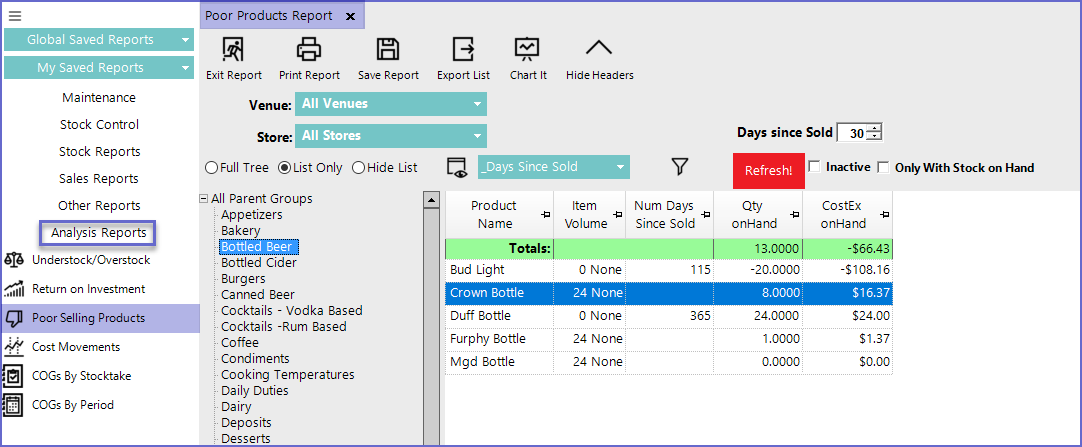
Task: Select Understock/Overstock report in sidebar
Action: click(90, 260)
